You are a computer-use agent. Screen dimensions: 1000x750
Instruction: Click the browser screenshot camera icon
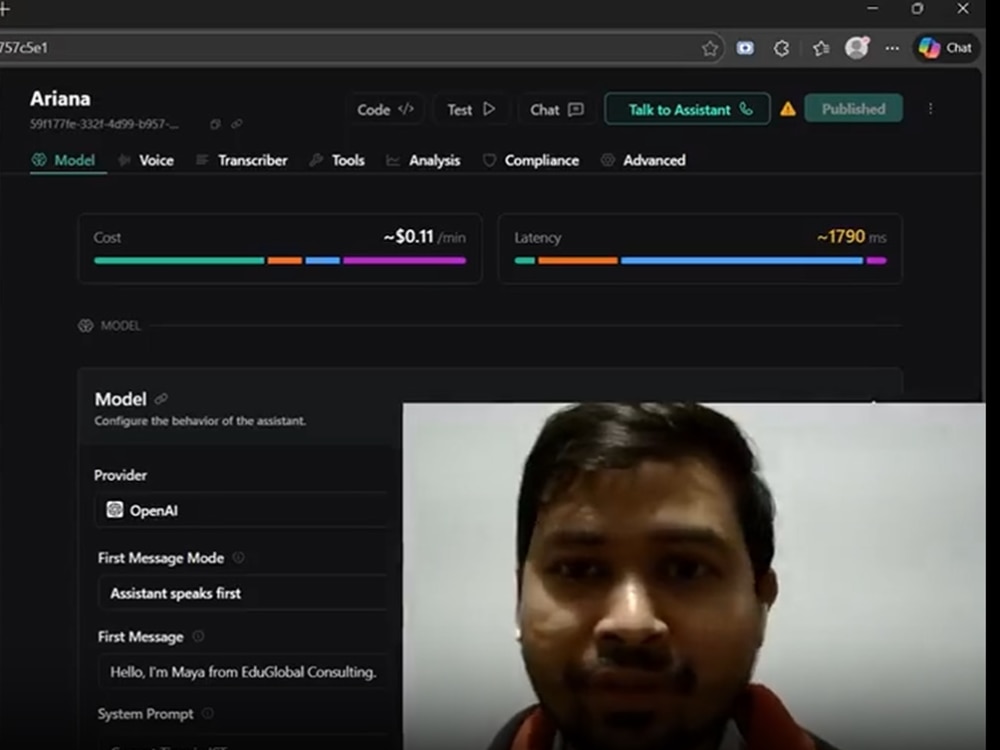(745, 48)
